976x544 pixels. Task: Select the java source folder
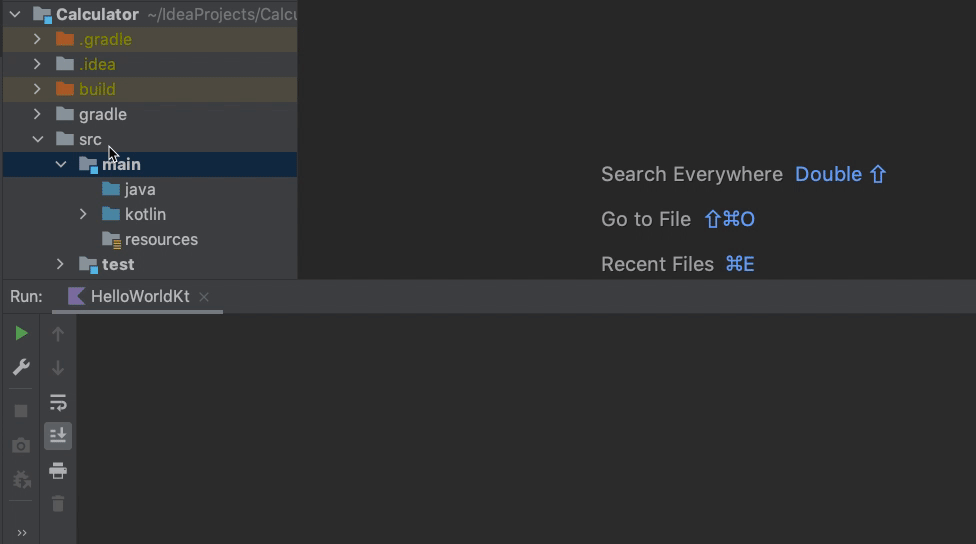coord(139,189)
